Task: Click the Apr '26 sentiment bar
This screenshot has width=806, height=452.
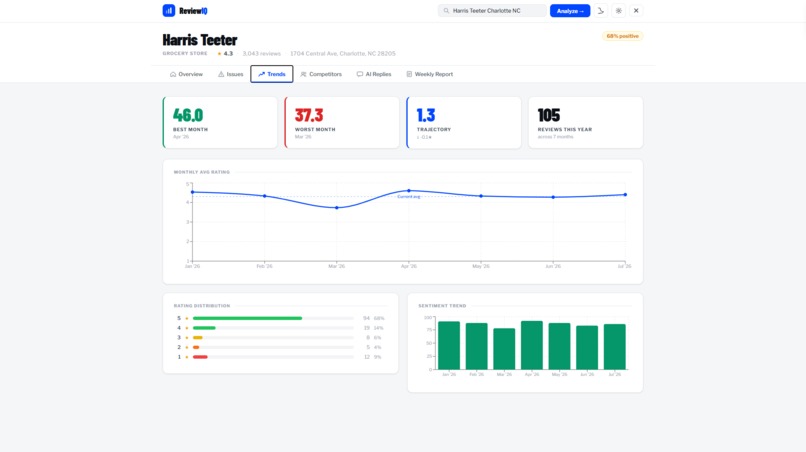Action: (x=532, y=345)
